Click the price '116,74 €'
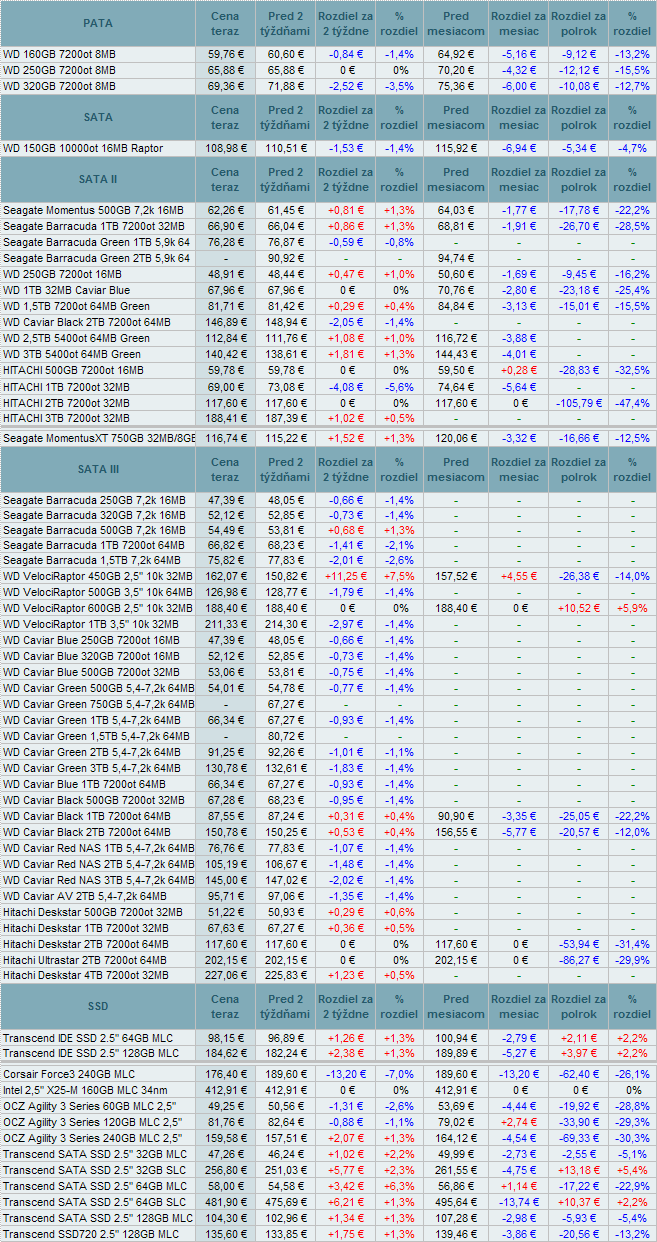Screen dimensions: 657x1242 [225, 438]
